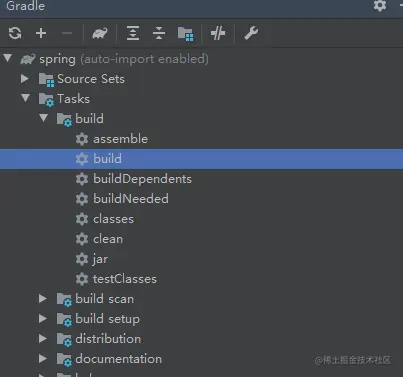This screenshot has height=377, width=403.
Task: Click gear icon beside jar task
Action: (82, 259)
